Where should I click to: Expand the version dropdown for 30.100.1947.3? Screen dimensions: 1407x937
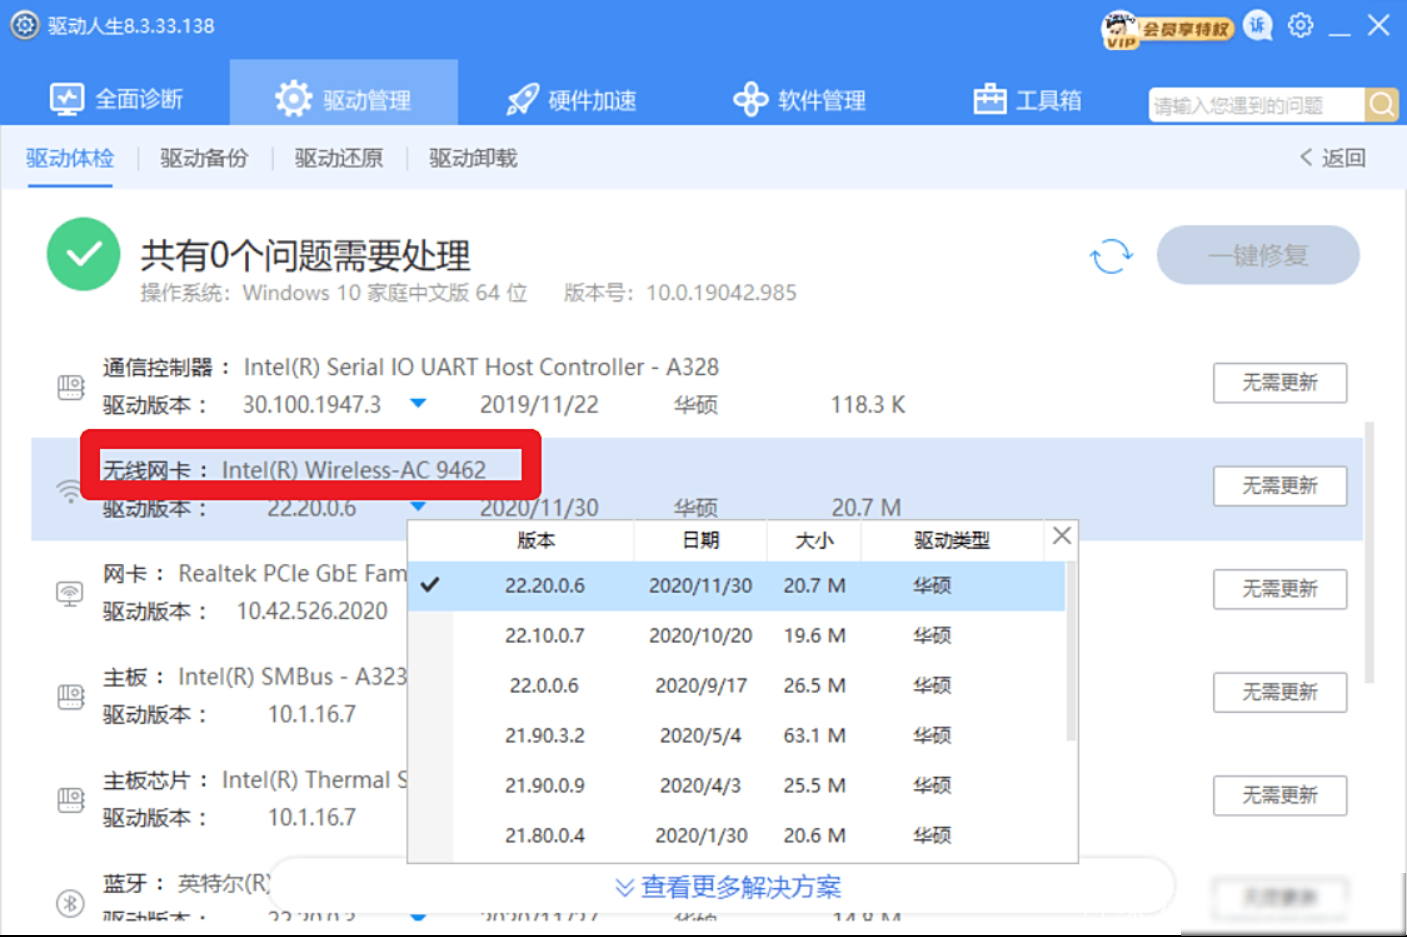[x=418, y=404]
